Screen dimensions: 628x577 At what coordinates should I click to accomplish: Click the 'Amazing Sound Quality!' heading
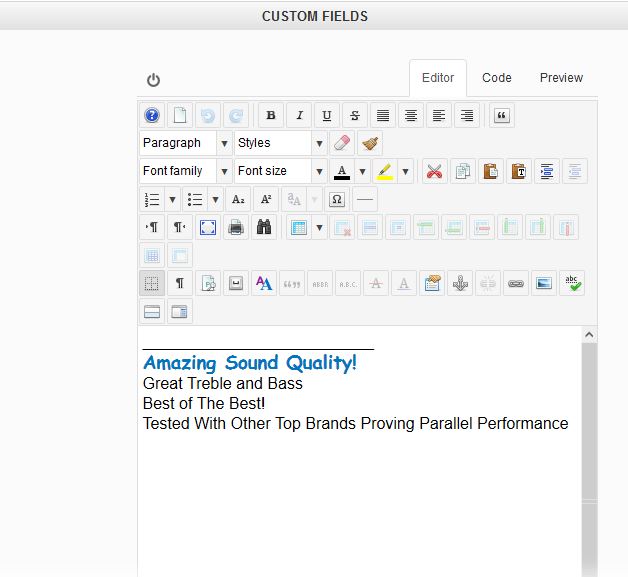(x=250, y=363)
